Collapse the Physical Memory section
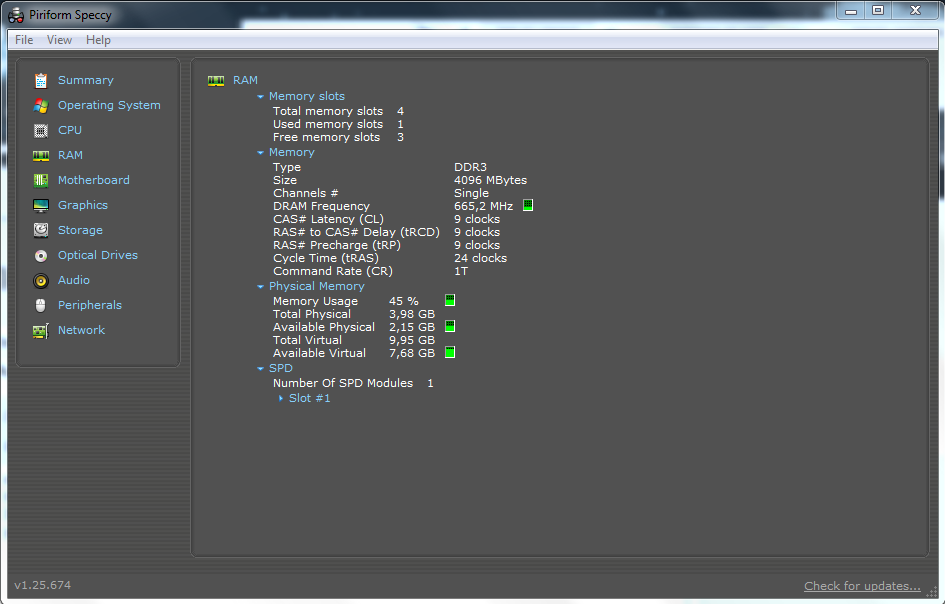Image resolution: width=945 pixels, height=604 pixels. (260, 286)
